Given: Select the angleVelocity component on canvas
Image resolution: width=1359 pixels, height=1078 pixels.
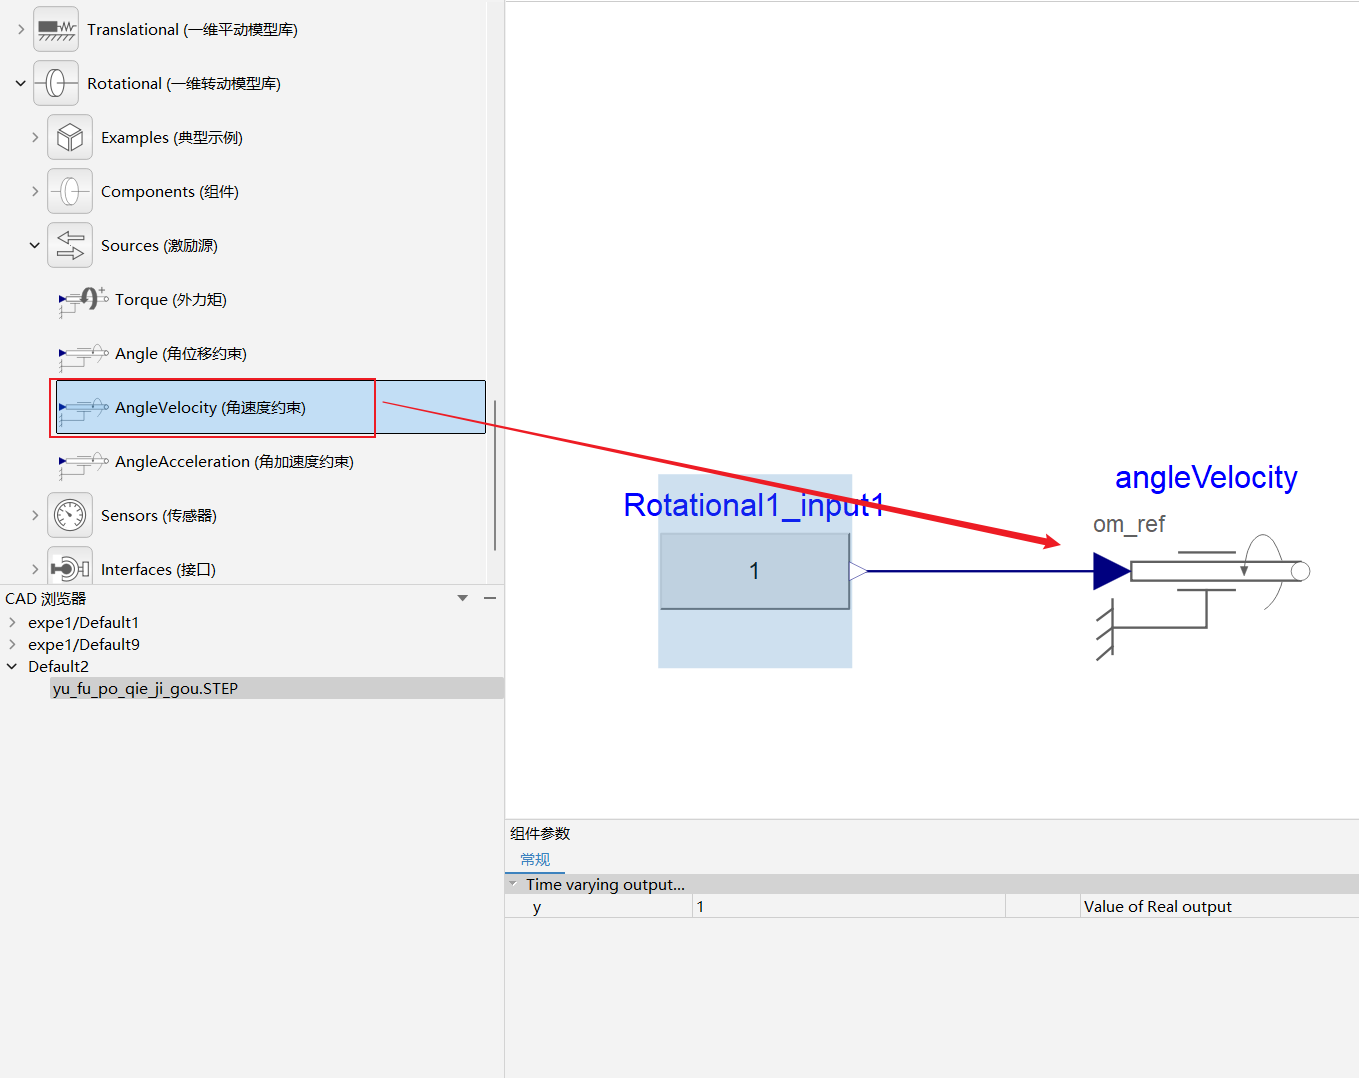Looking at the screenshot, I should 1203,597.
